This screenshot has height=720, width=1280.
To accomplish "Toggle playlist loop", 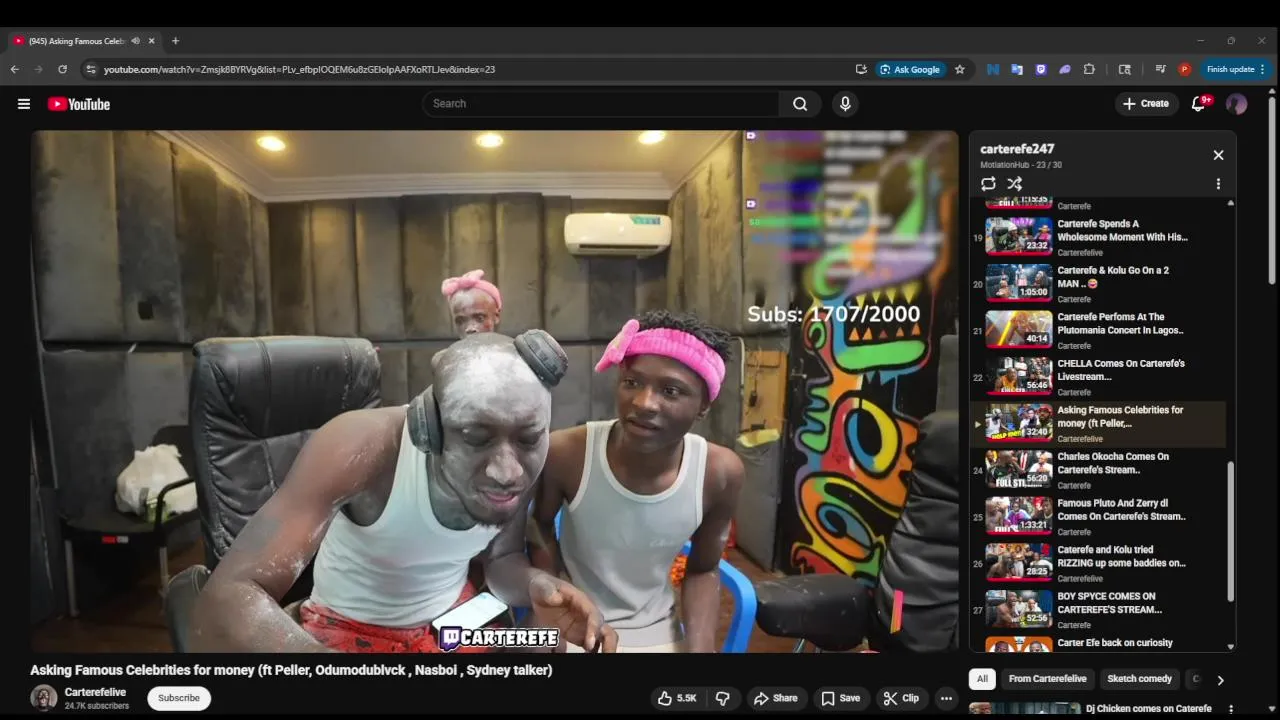I will [x=988, y=184].
